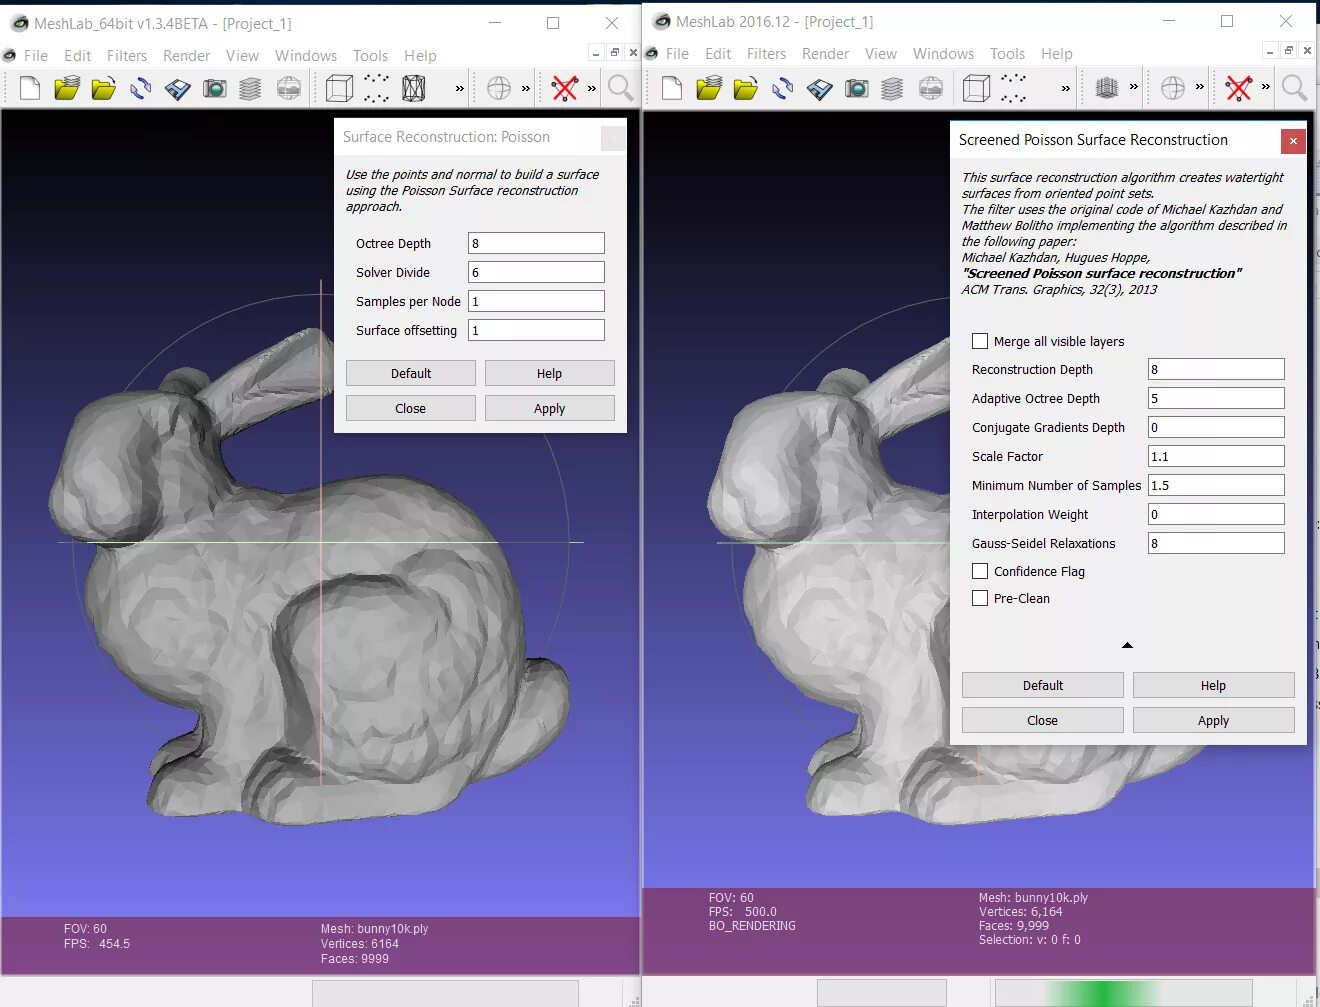Export mesh floppy icon in left MeshLab window

coord(178,89)
